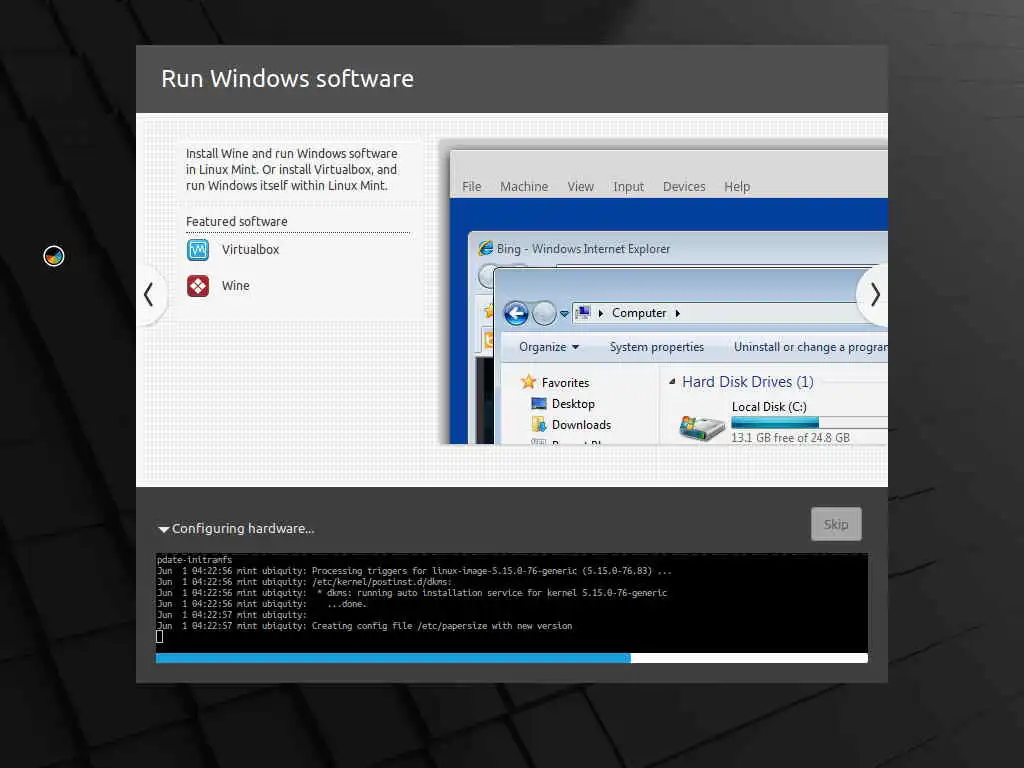Collapse the Configuring hardware details triangle
The image size is (1024, 768).
coord(163,529)
